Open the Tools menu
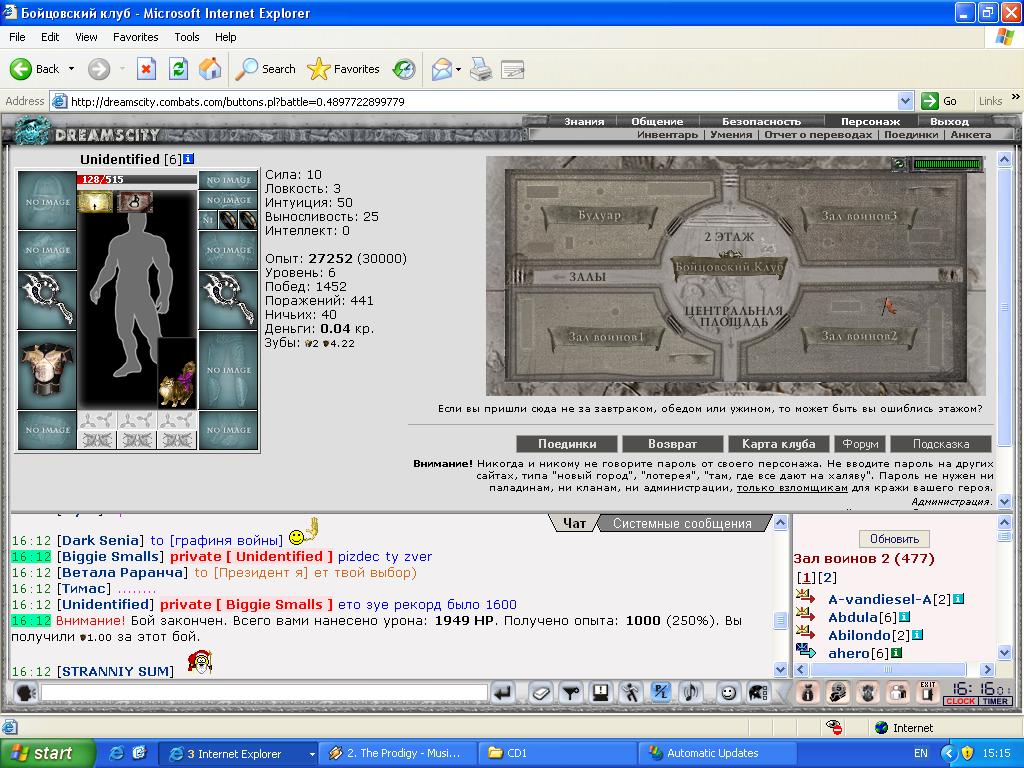This screenshot has height=768, width=1024. click(186, 37)
